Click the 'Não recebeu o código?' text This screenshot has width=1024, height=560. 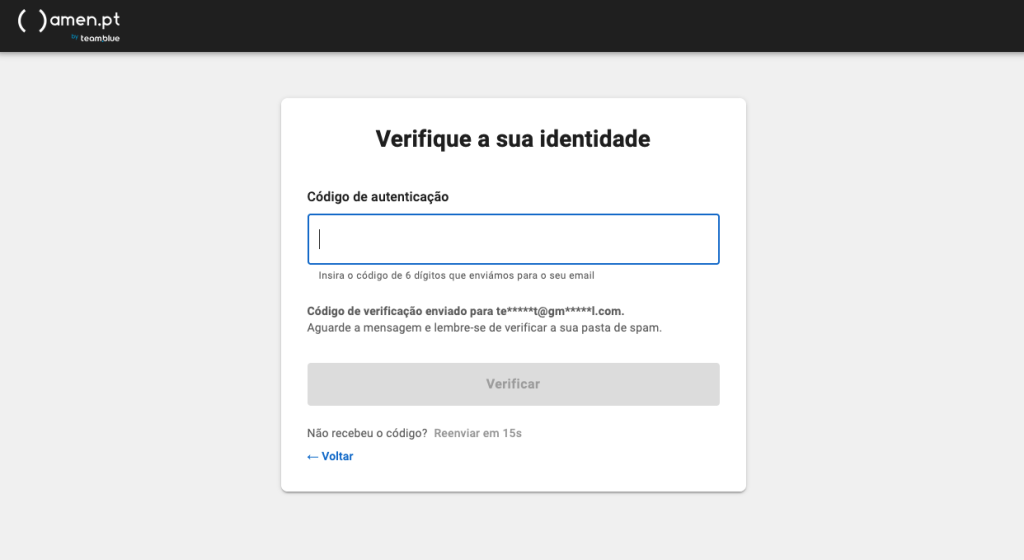(367, 434)
